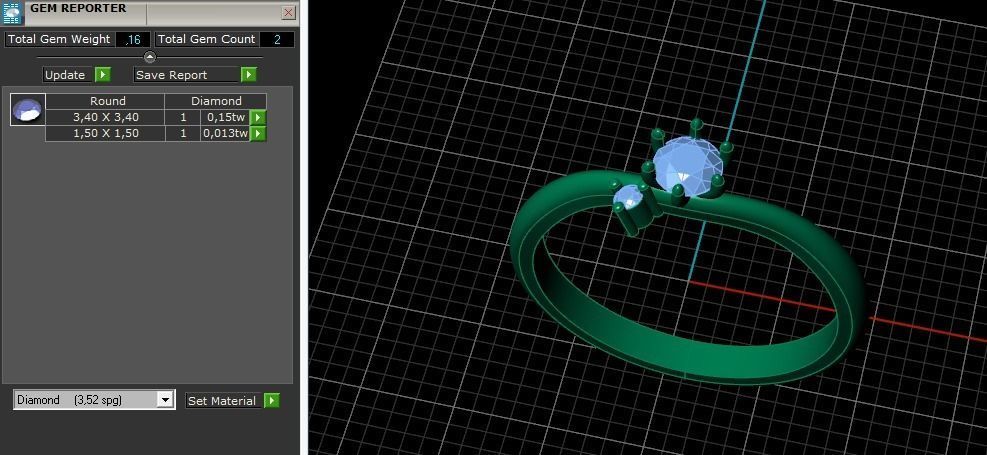Click the Gem Reporter app icon
987x455 pixels.
click(12, 12)
